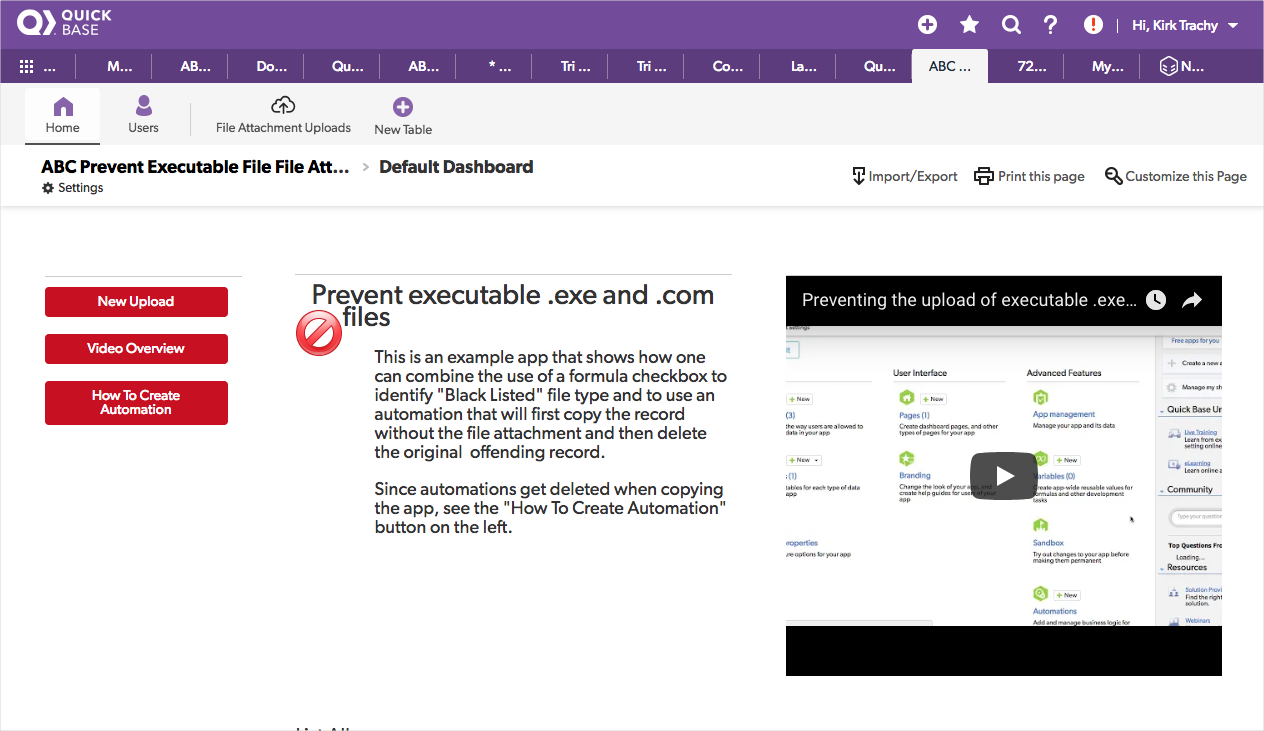Viewport: 1264px width, 731px height.
Task: Expand the Hi, Kirk Trachy user menu
Action: coord(1185,25)
